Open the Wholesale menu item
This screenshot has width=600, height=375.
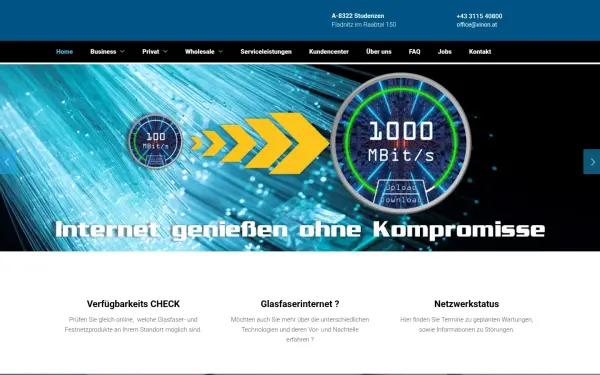[x=199, y=52]
